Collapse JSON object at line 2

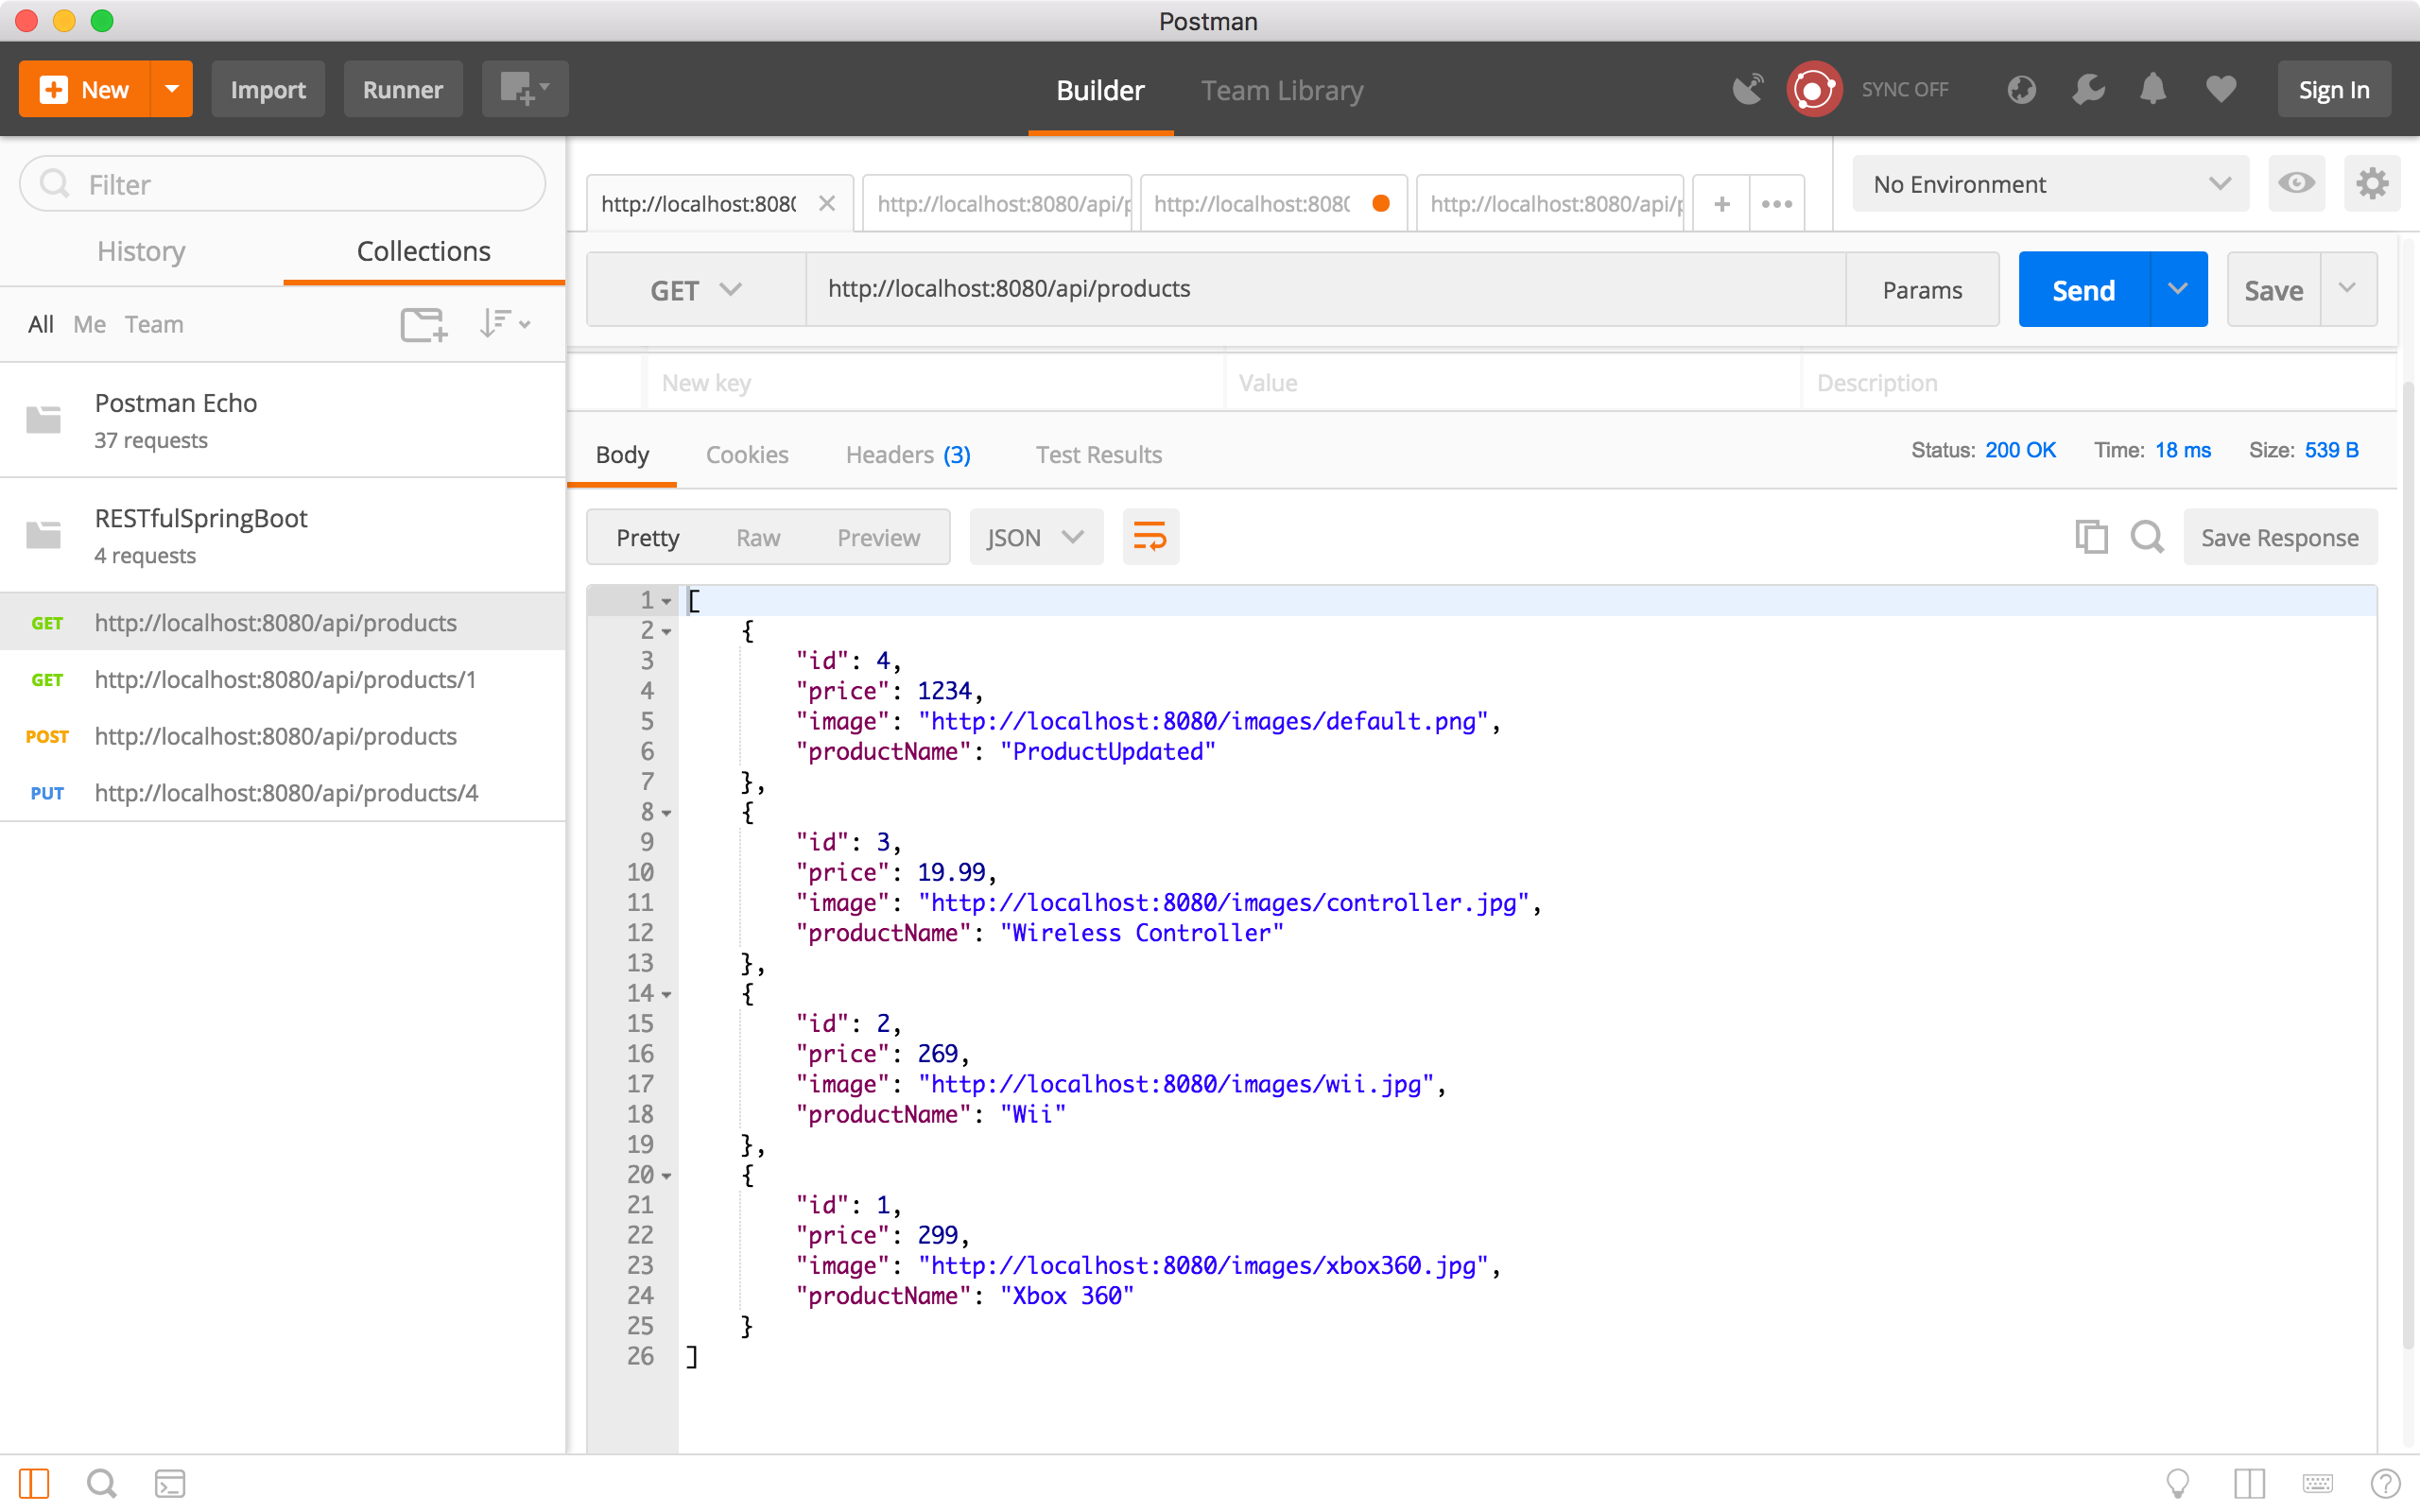point(666,631)
